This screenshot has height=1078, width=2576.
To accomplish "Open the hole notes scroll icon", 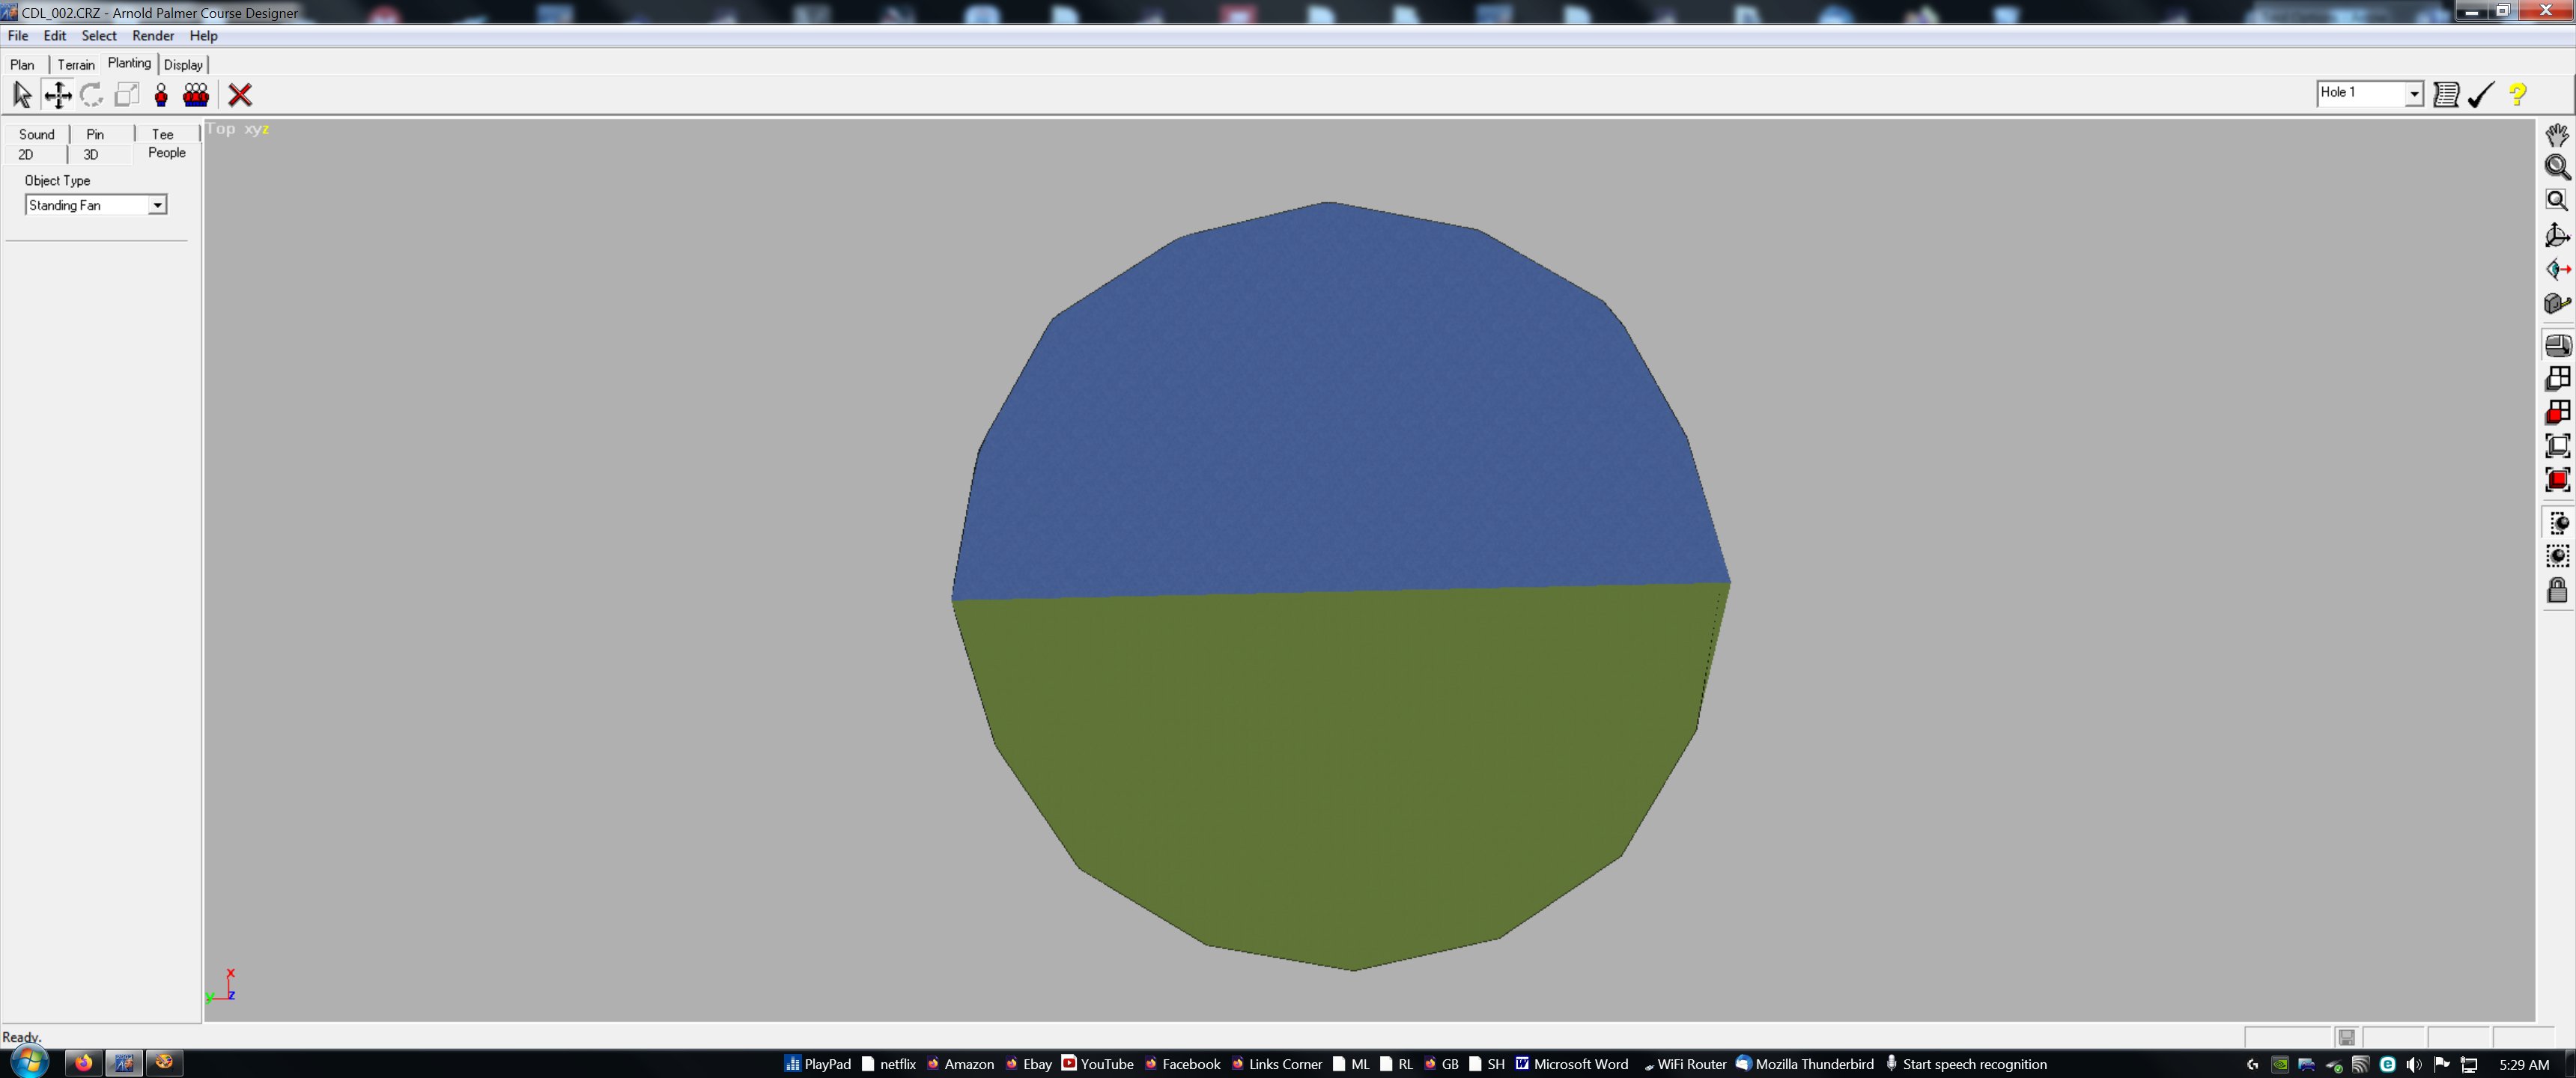I will pyautogui.click(x=2447, y=94).
